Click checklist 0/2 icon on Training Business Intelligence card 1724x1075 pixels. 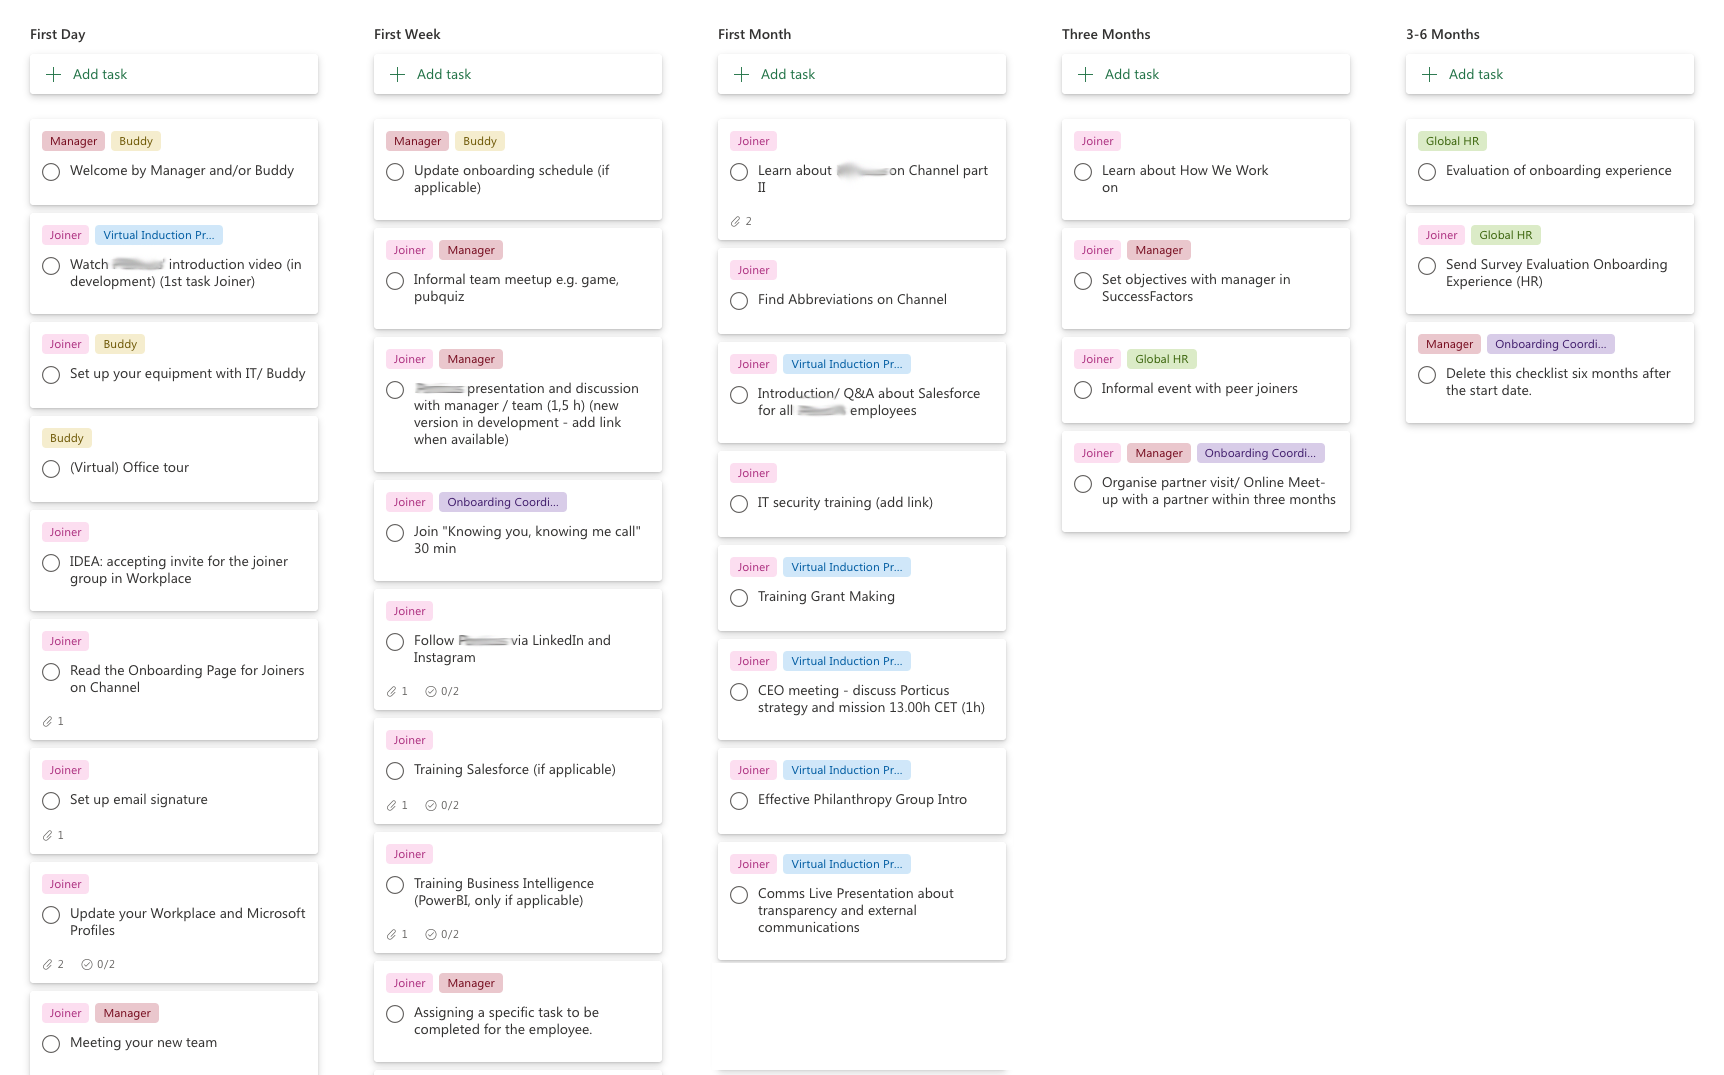[431, 934]
